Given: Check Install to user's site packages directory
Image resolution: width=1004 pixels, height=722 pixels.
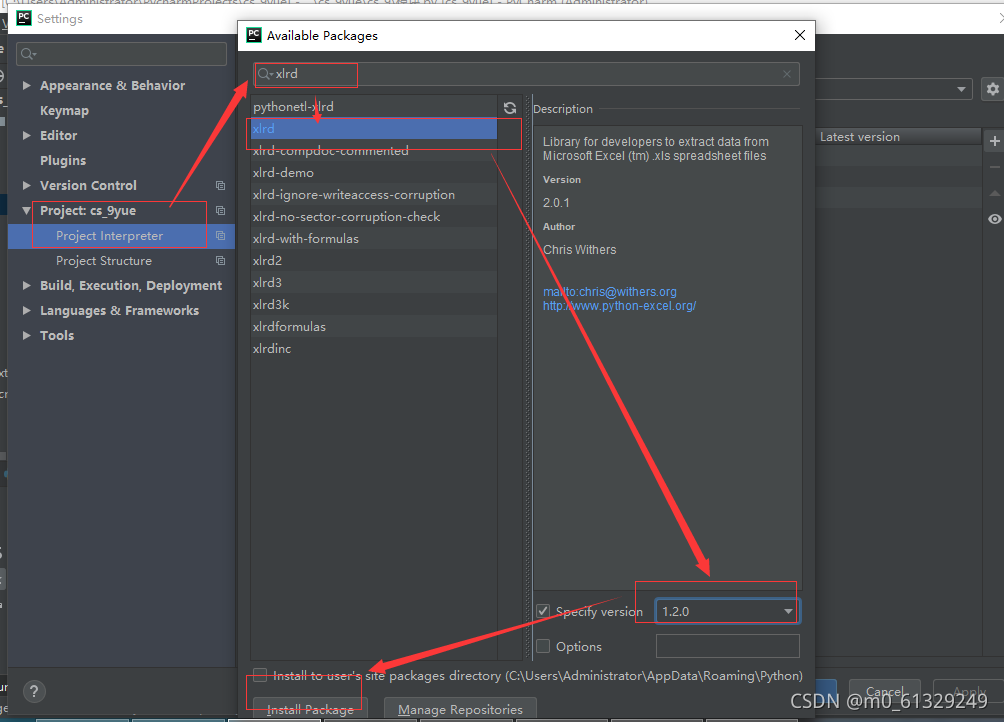Looking at the screenshot, I should point(259,675).
